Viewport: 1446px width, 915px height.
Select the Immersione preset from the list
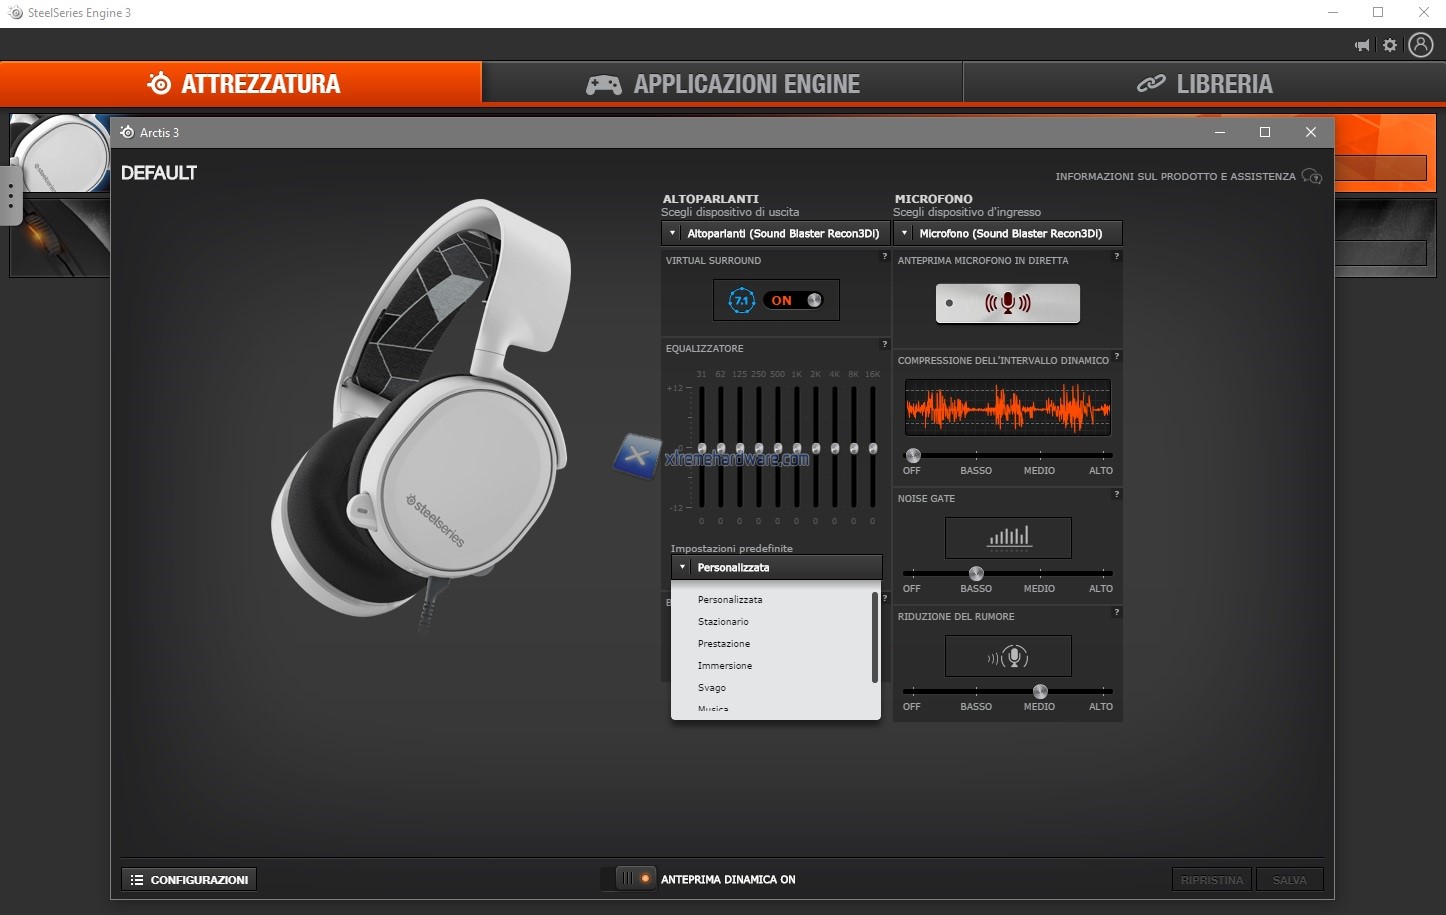click(725, 666)
